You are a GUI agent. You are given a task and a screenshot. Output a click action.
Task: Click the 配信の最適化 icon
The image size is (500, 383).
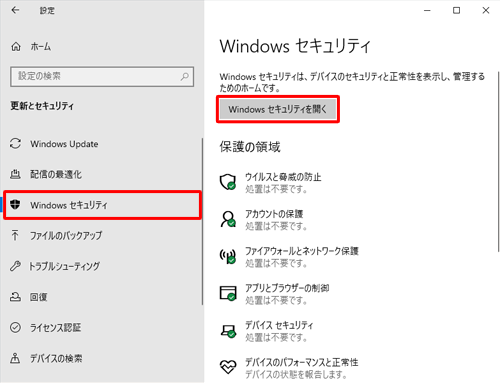[x=15, y=174]
